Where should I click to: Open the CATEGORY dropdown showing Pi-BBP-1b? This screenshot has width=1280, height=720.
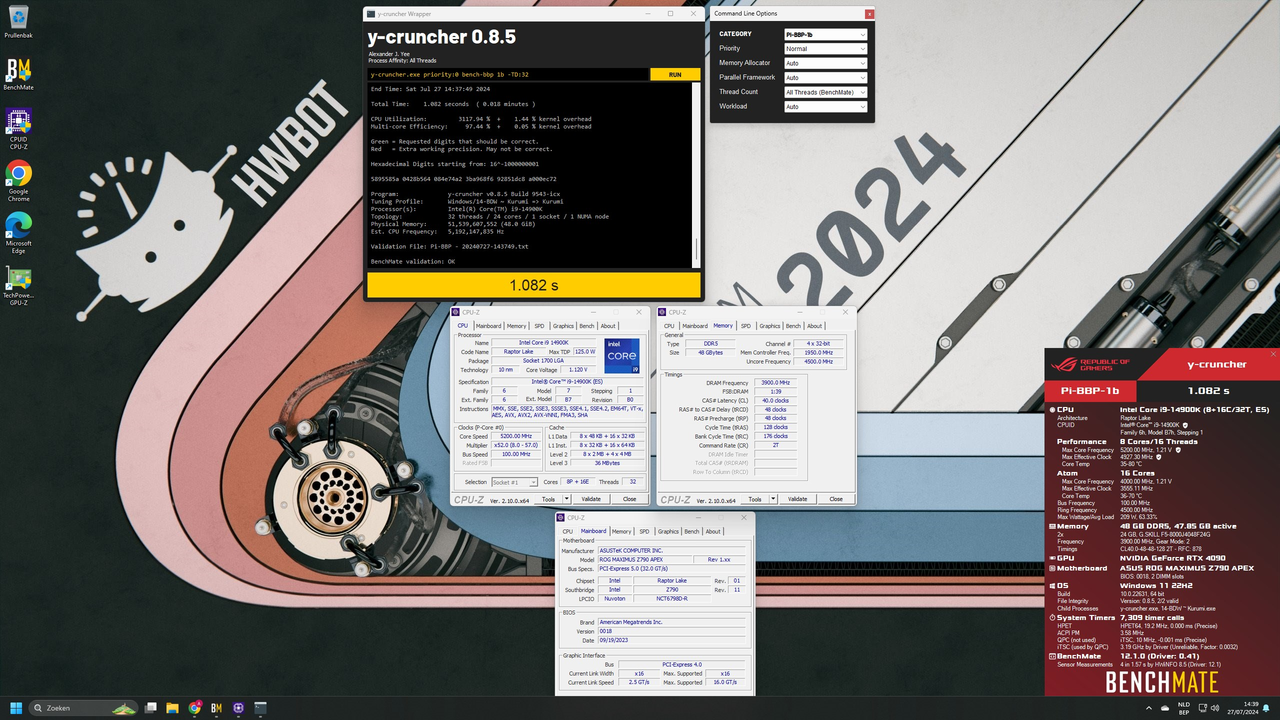826,34
